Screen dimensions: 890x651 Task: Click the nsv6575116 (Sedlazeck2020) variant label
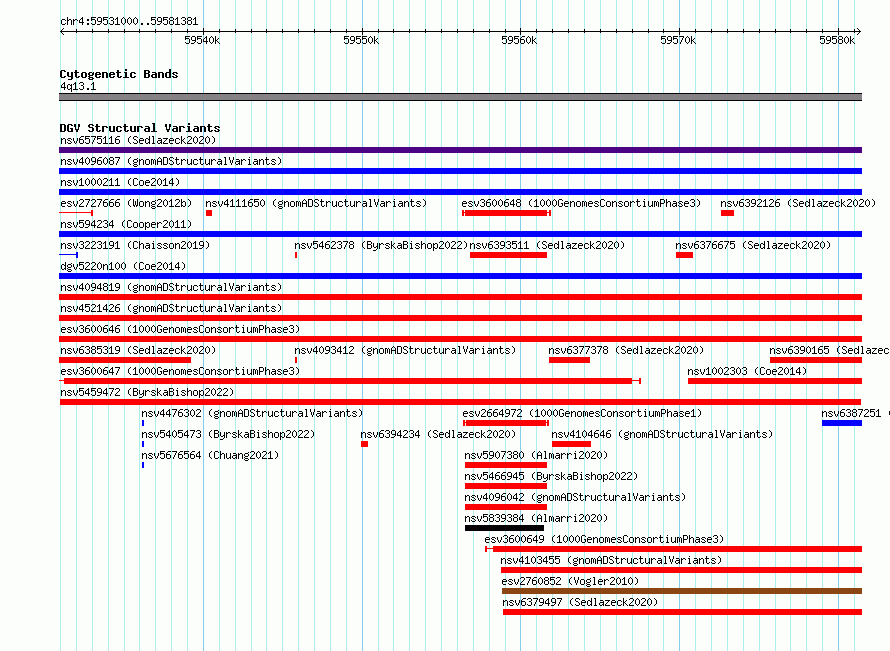pyautogui.click(x=138, y=140)
